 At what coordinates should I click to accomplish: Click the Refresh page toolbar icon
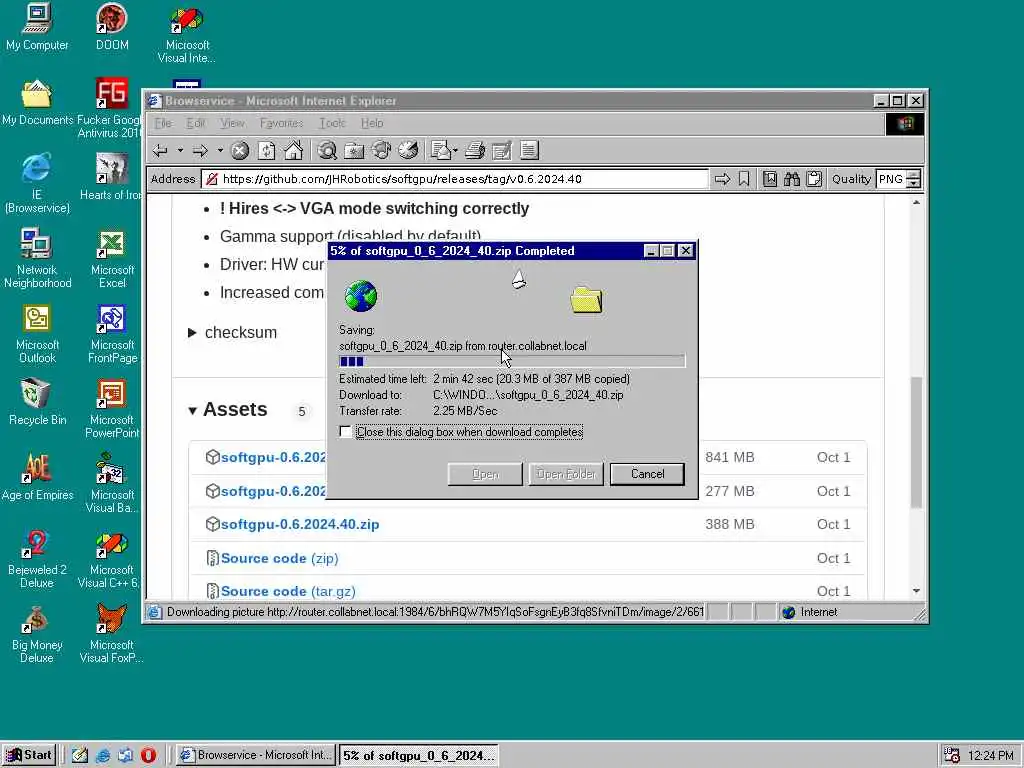pos(266,151)
